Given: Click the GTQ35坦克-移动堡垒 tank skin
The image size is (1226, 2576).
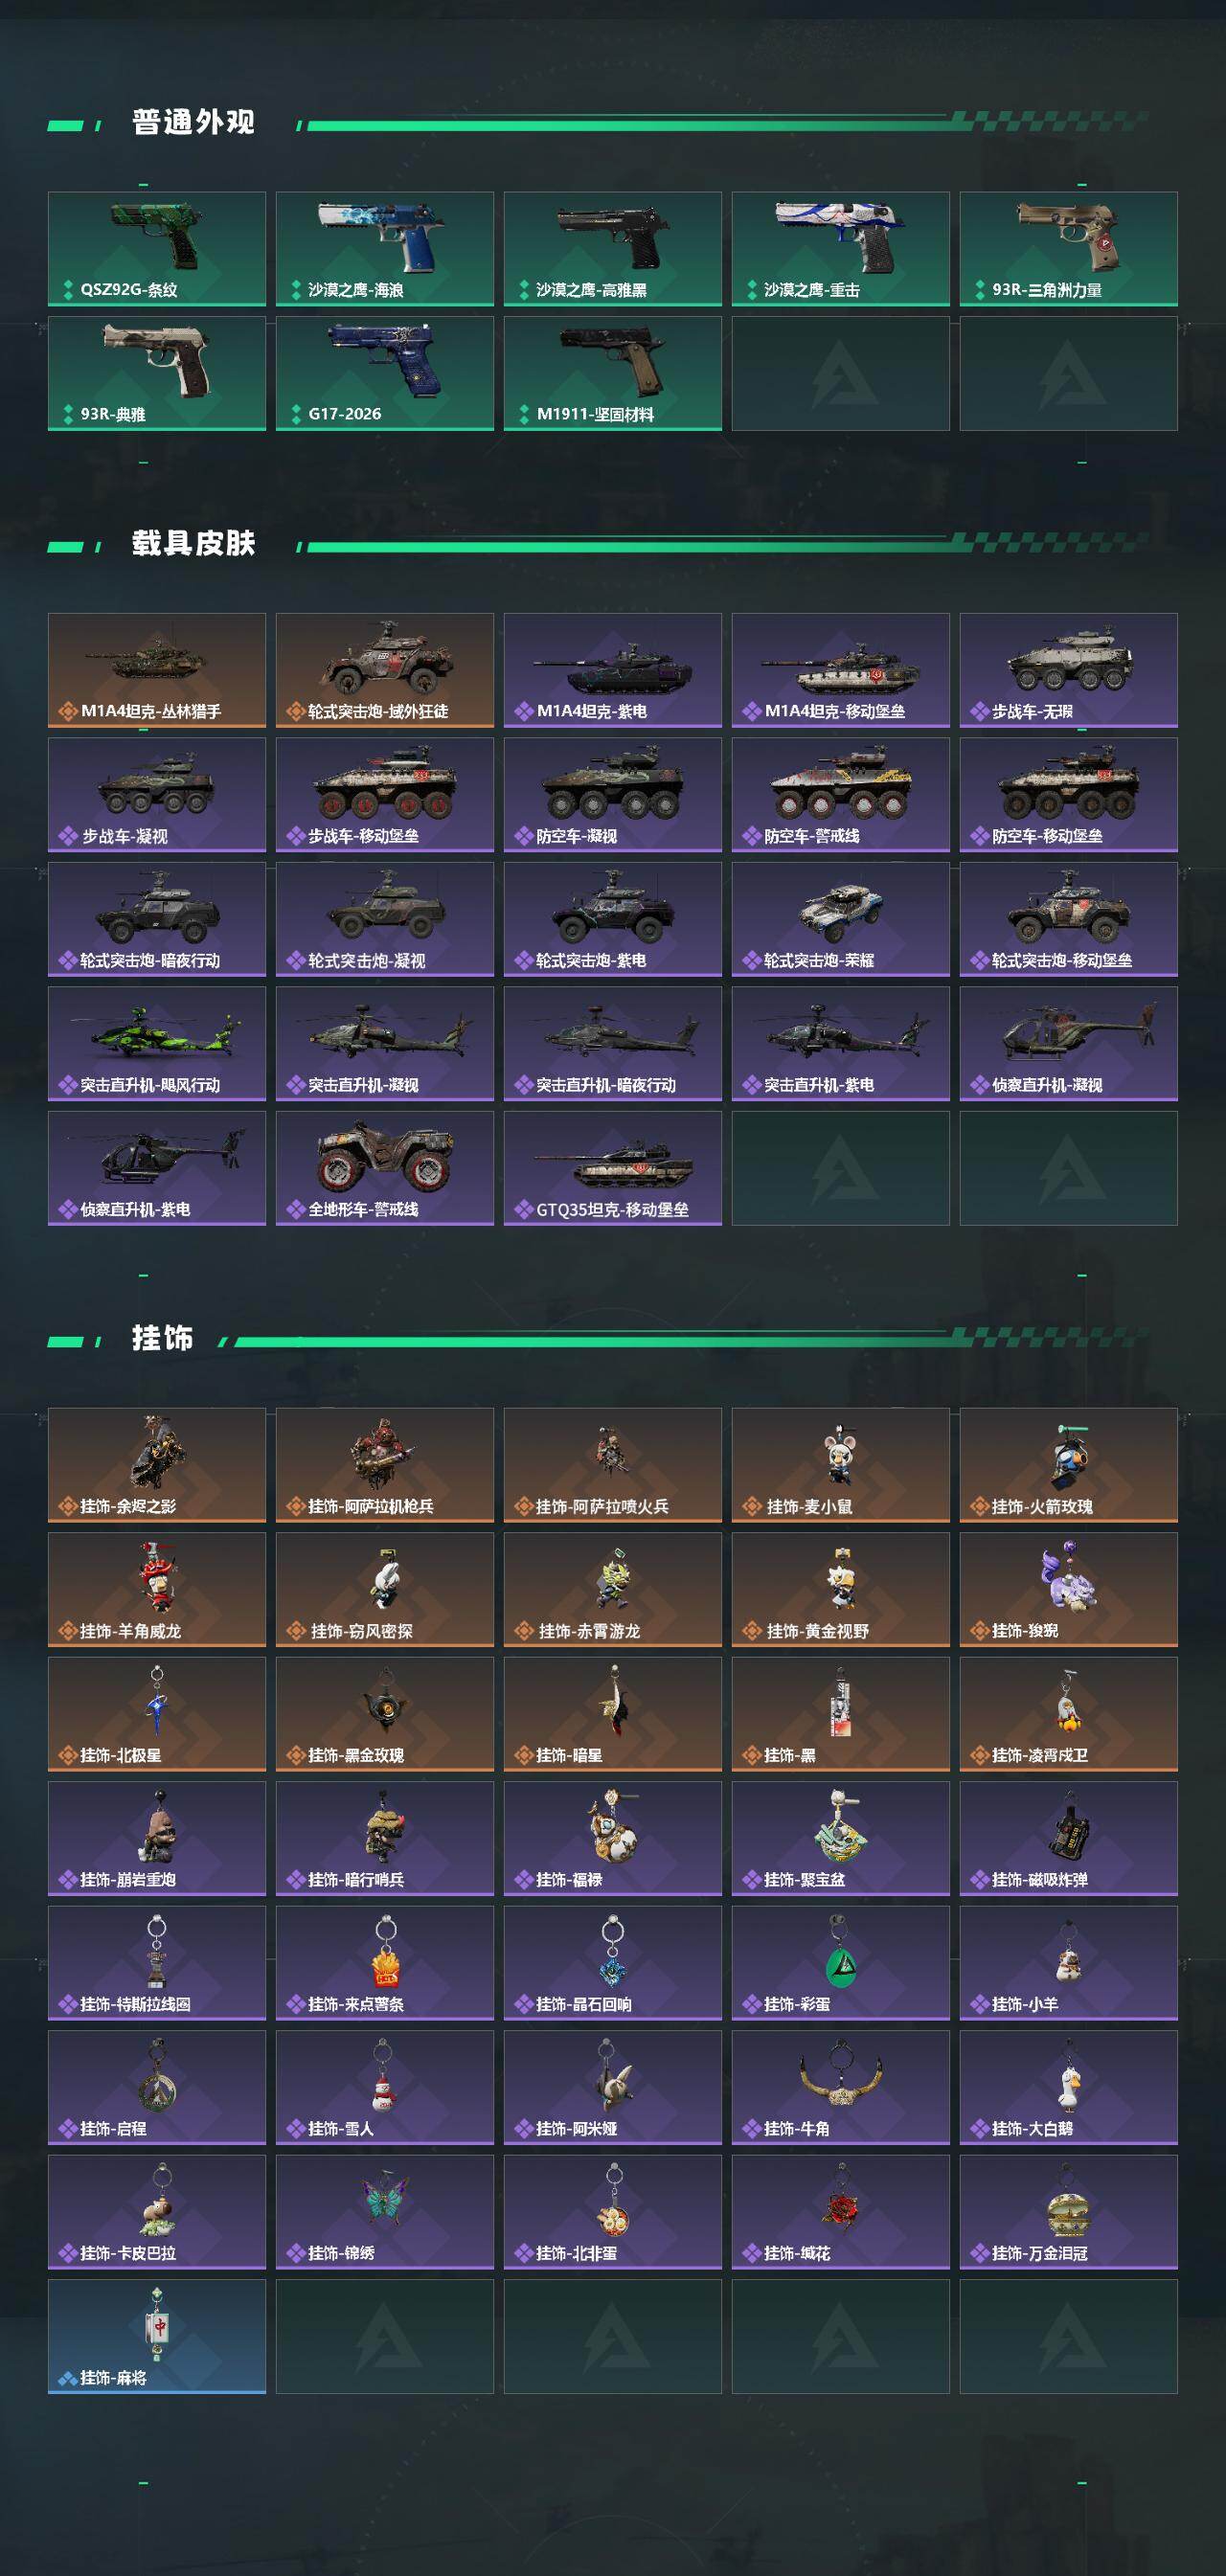Looking at the screenshot, I should [x=613, y=1168].
